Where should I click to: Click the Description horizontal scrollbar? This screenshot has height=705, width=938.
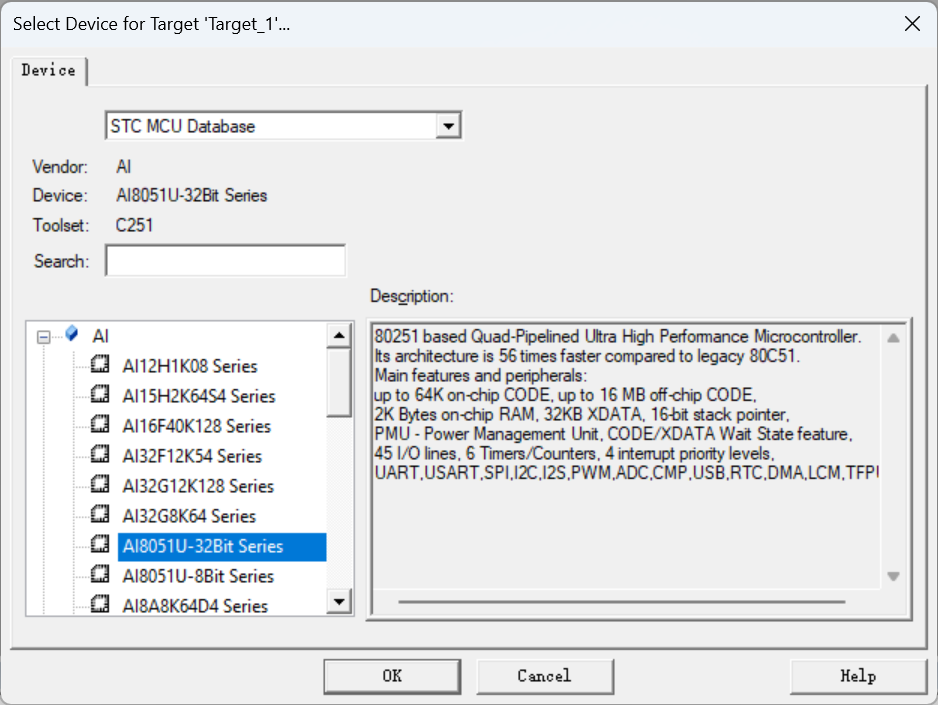tap(622, 602)
